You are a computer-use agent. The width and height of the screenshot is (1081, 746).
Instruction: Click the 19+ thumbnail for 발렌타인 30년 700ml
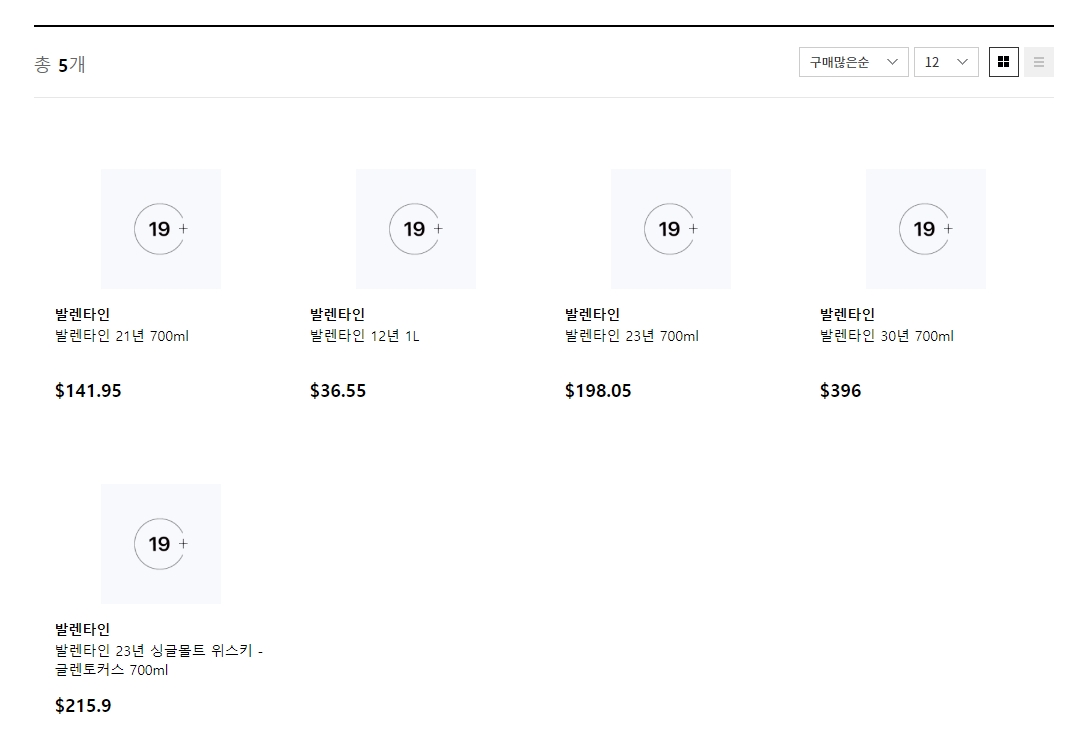(x=926, y=229)
